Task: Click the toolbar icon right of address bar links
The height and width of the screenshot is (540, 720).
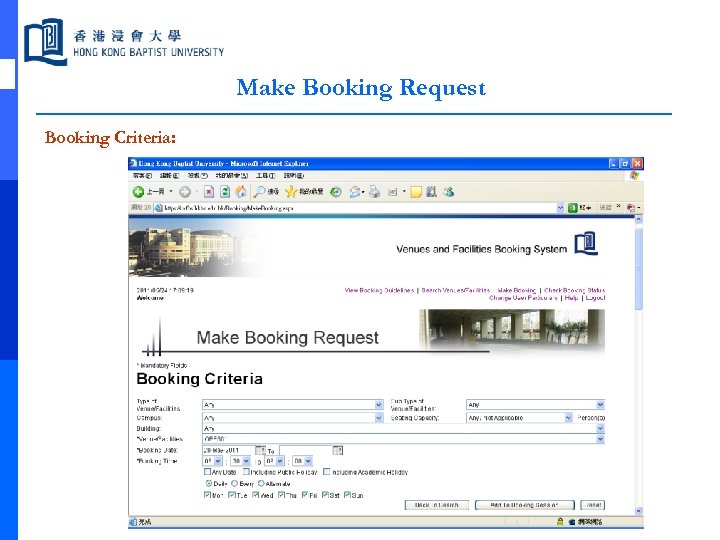Action: (x=631, y=208)
